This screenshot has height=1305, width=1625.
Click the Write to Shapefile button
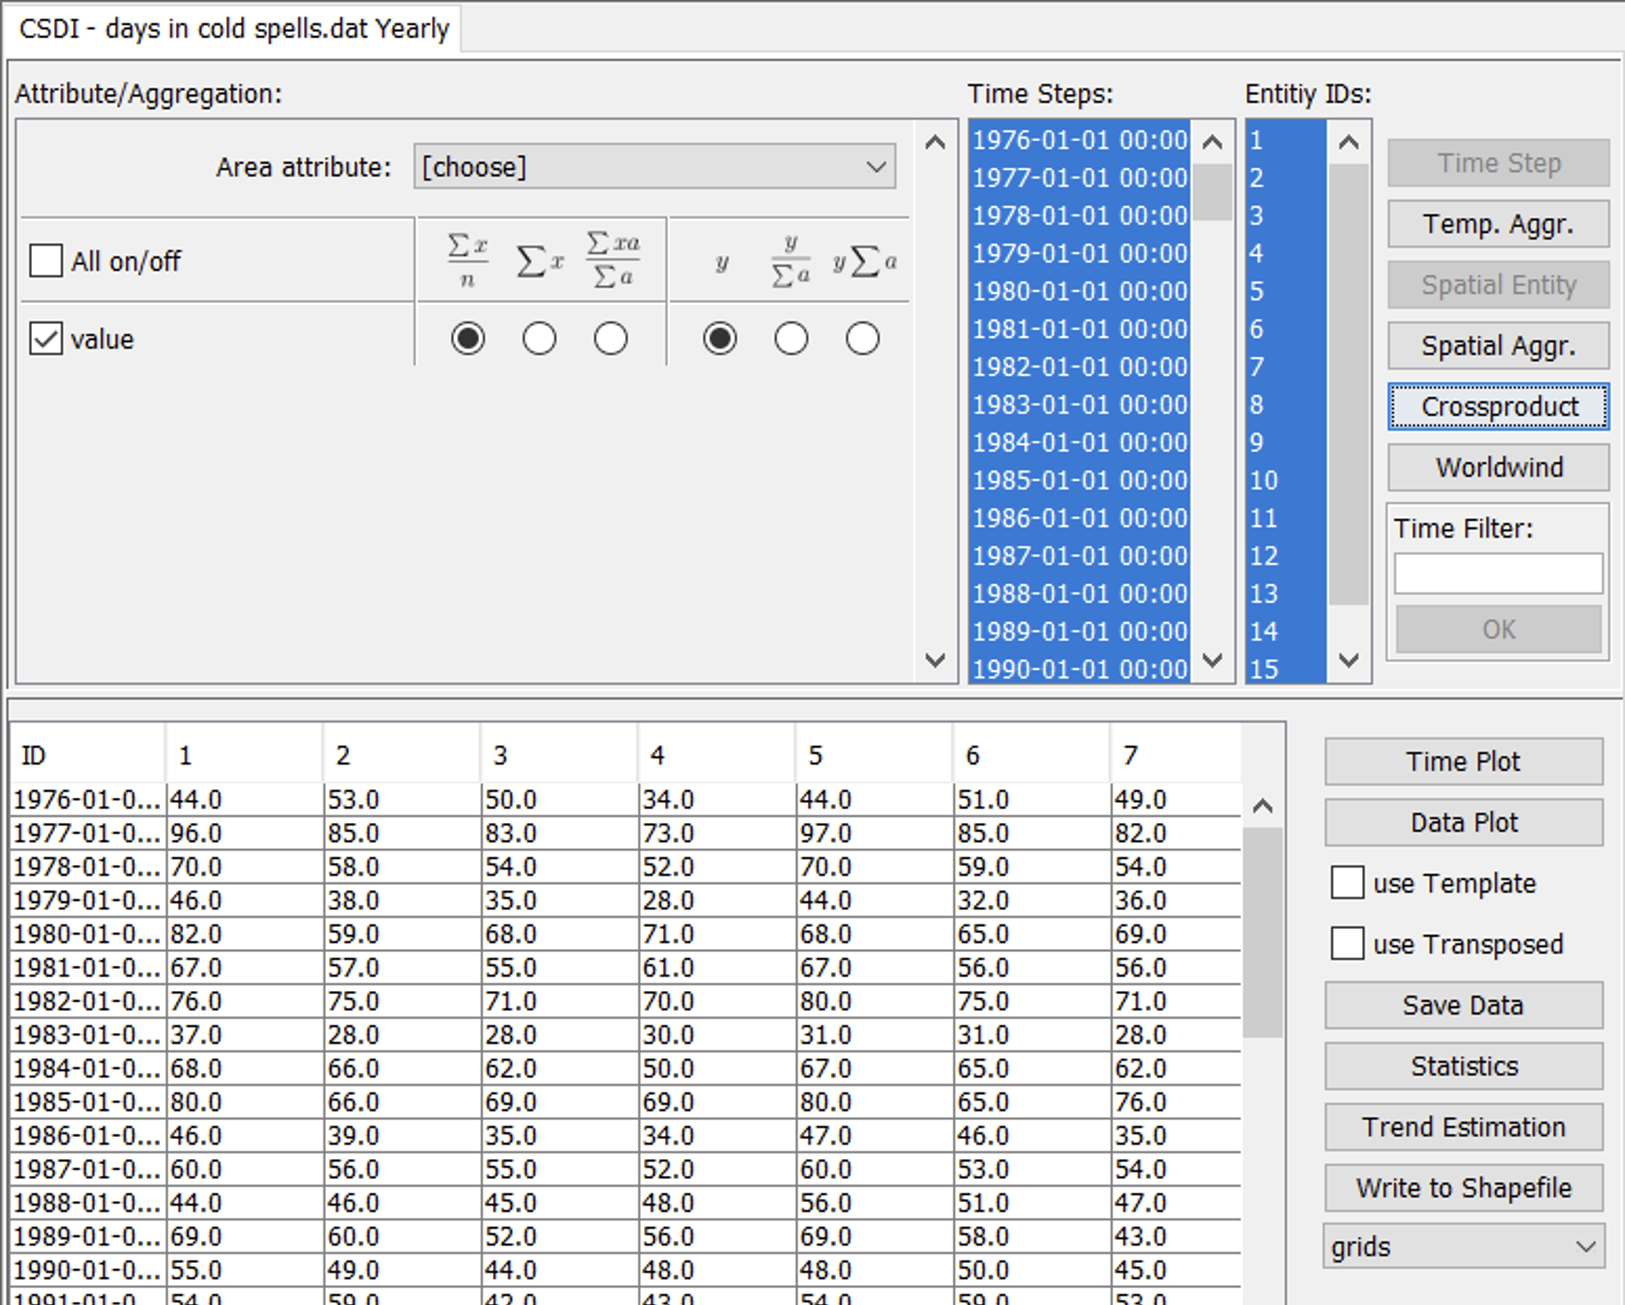click(x=1463, y=1188)
